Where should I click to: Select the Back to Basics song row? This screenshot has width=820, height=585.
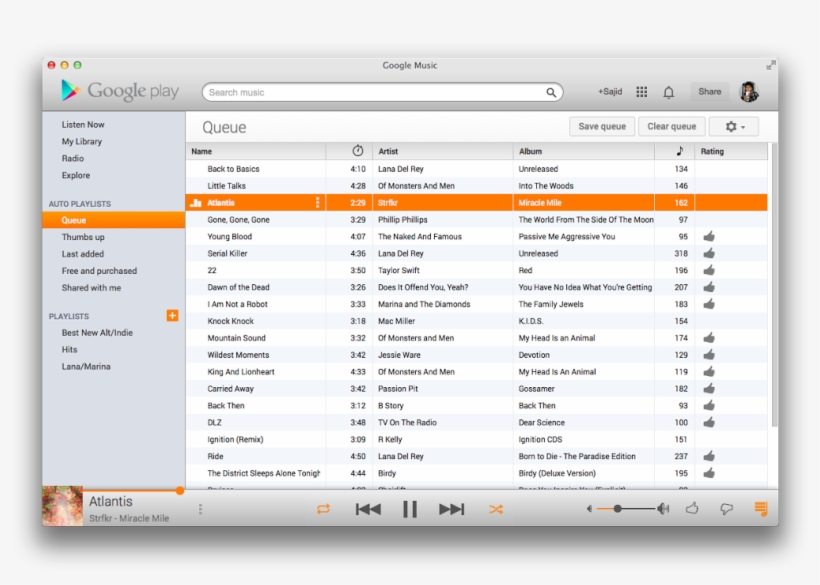tap(476, 169)
